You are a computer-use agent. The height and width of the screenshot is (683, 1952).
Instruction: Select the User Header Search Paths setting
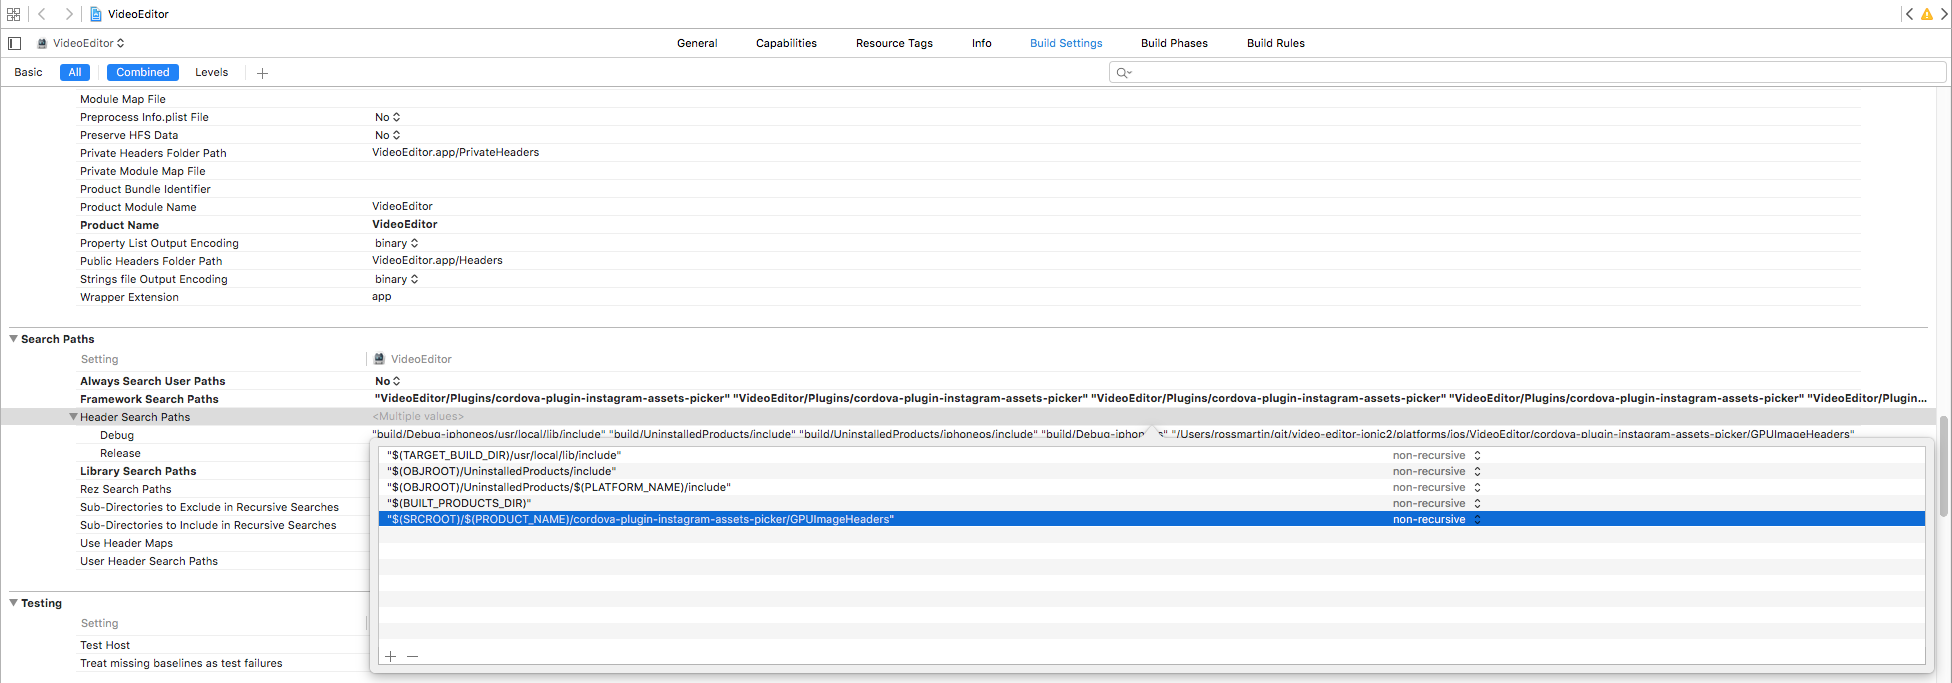coord(149,561)
